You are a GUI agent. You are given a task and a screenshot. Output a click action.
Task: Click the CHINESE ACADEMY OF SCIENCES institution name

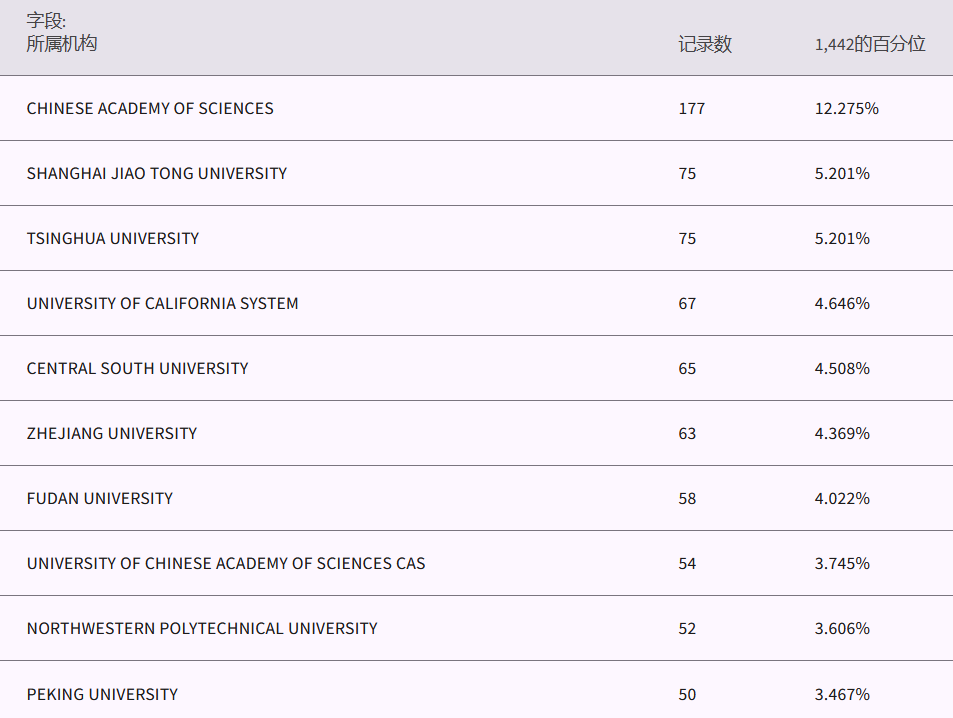(x=150, y=108)
